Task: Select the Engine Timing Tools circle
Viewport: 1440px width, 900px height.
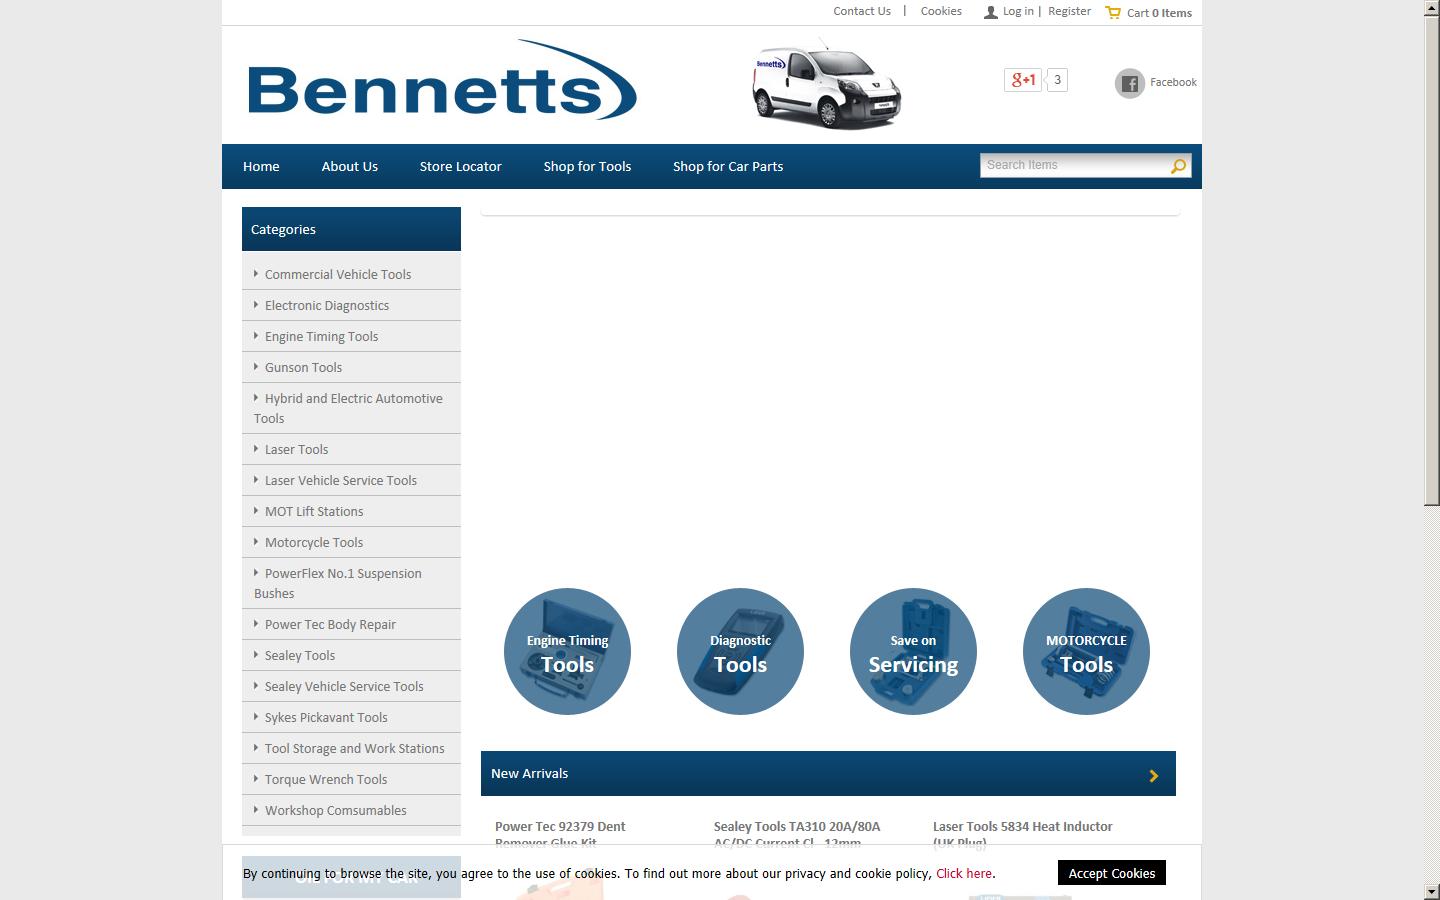Action: tap(567, 651)
